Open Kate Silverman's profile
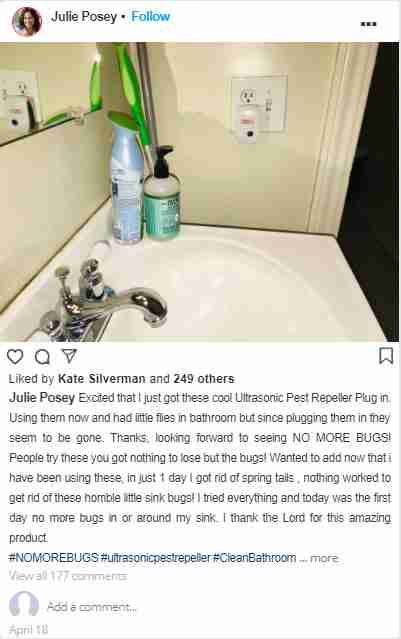The image size is (401, 639). click(x=101, y=379)
